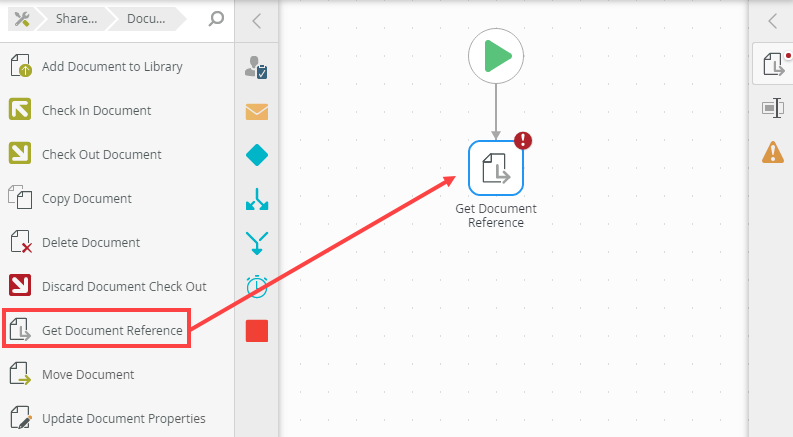
Task: Click the toolbox search magnifier icon
Action: [216, 19]
